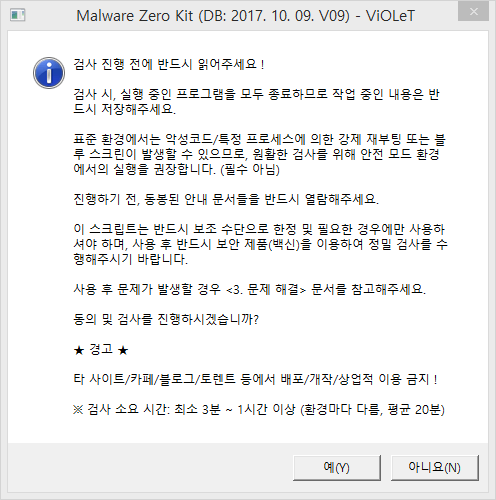Click the paragraph starting '이 스크립트는'
The height and width of the screenshot is (500, 496).
tap(260, 244)
